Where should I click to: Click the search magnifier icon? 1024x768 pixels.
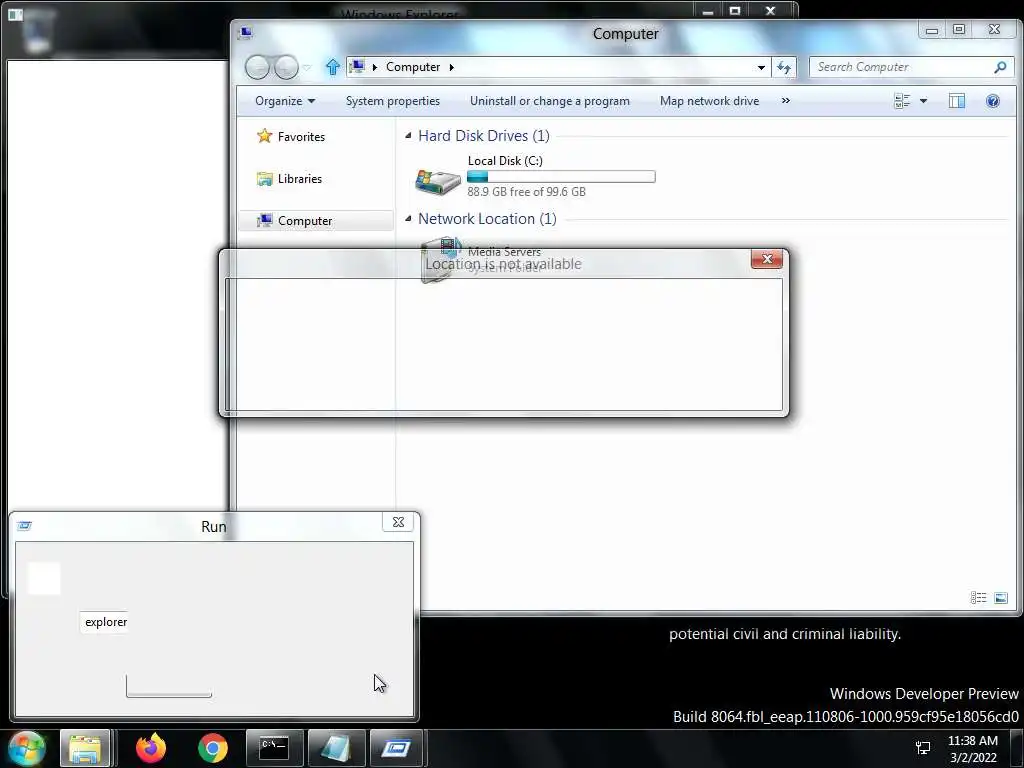tap(1000, 67)
